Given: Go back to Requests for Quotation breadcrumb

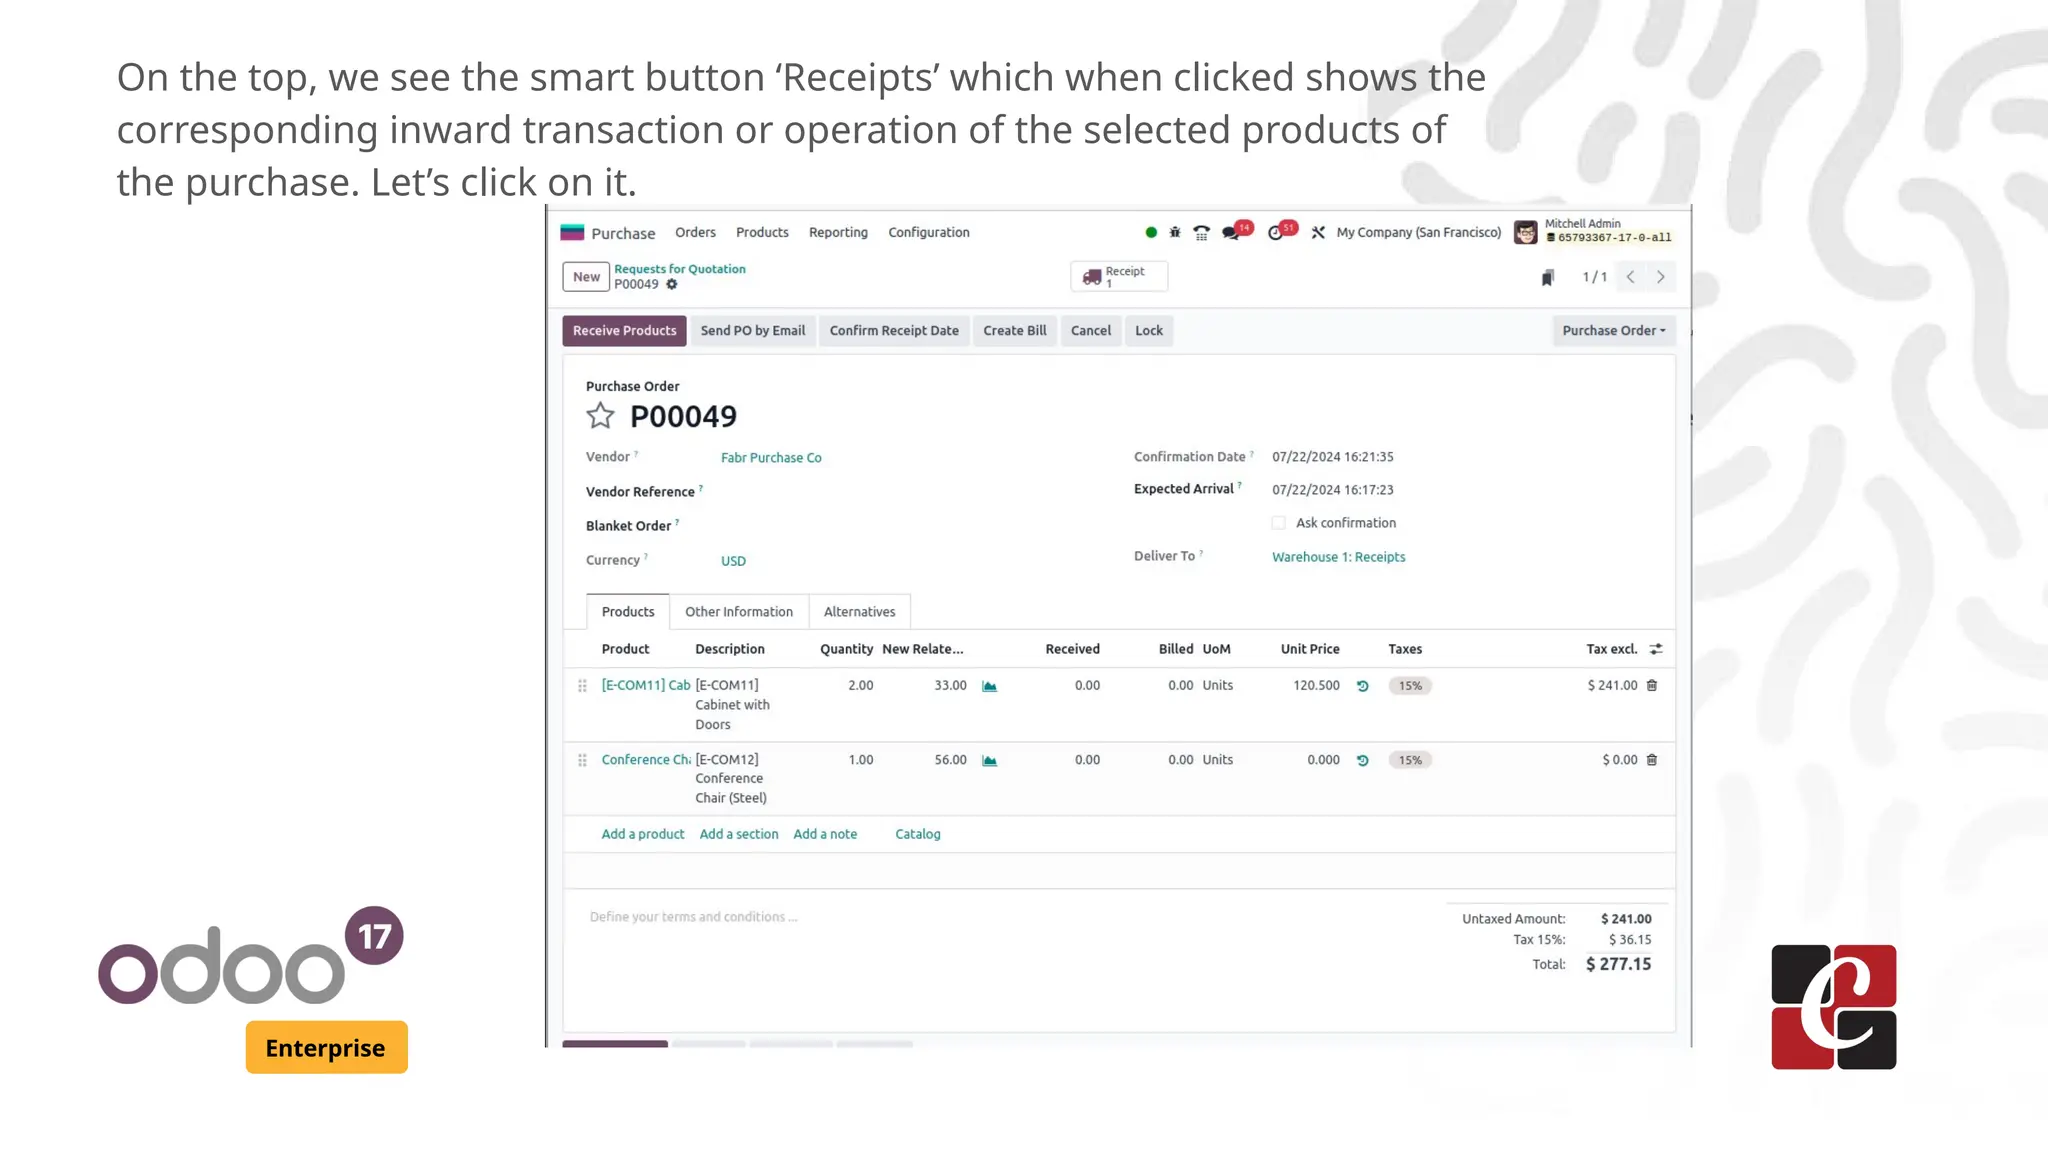Looking at the screenshot, I should [680, 269].
